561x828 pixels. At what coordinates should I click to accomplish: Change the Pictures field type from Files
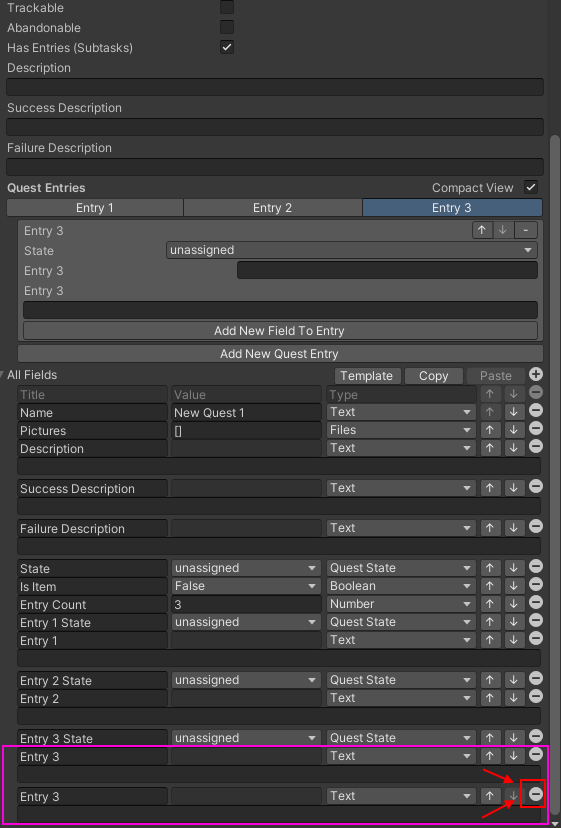tap(401, 430)
